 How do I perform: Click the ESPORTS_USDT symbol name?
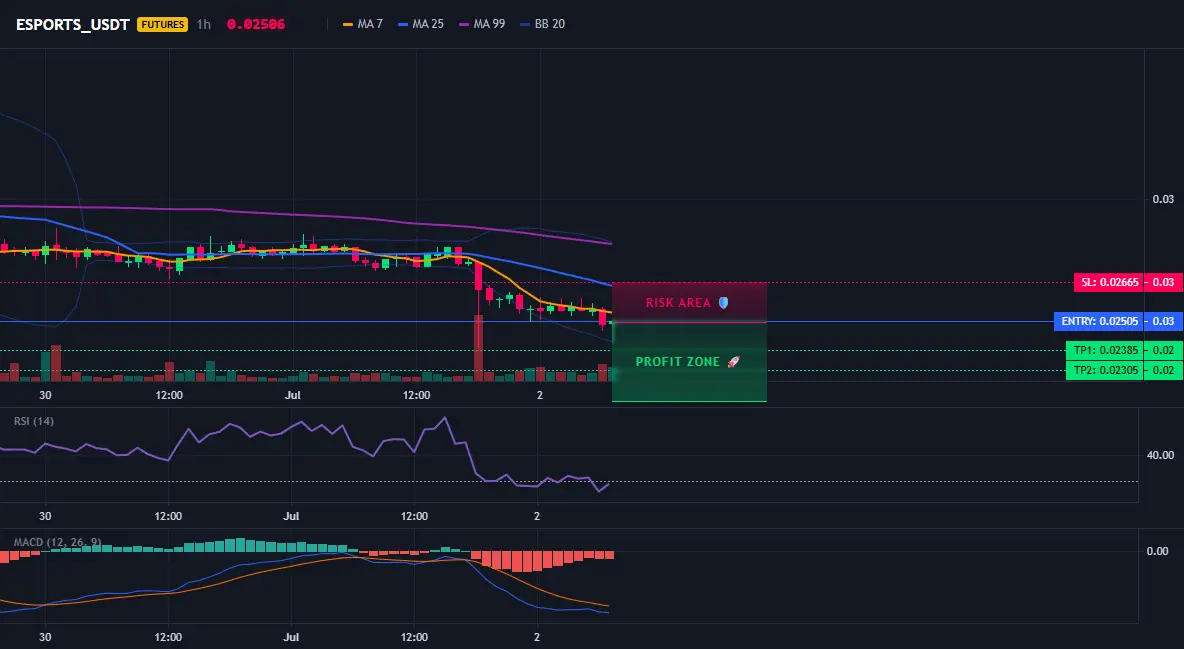[x=72, y=24]
